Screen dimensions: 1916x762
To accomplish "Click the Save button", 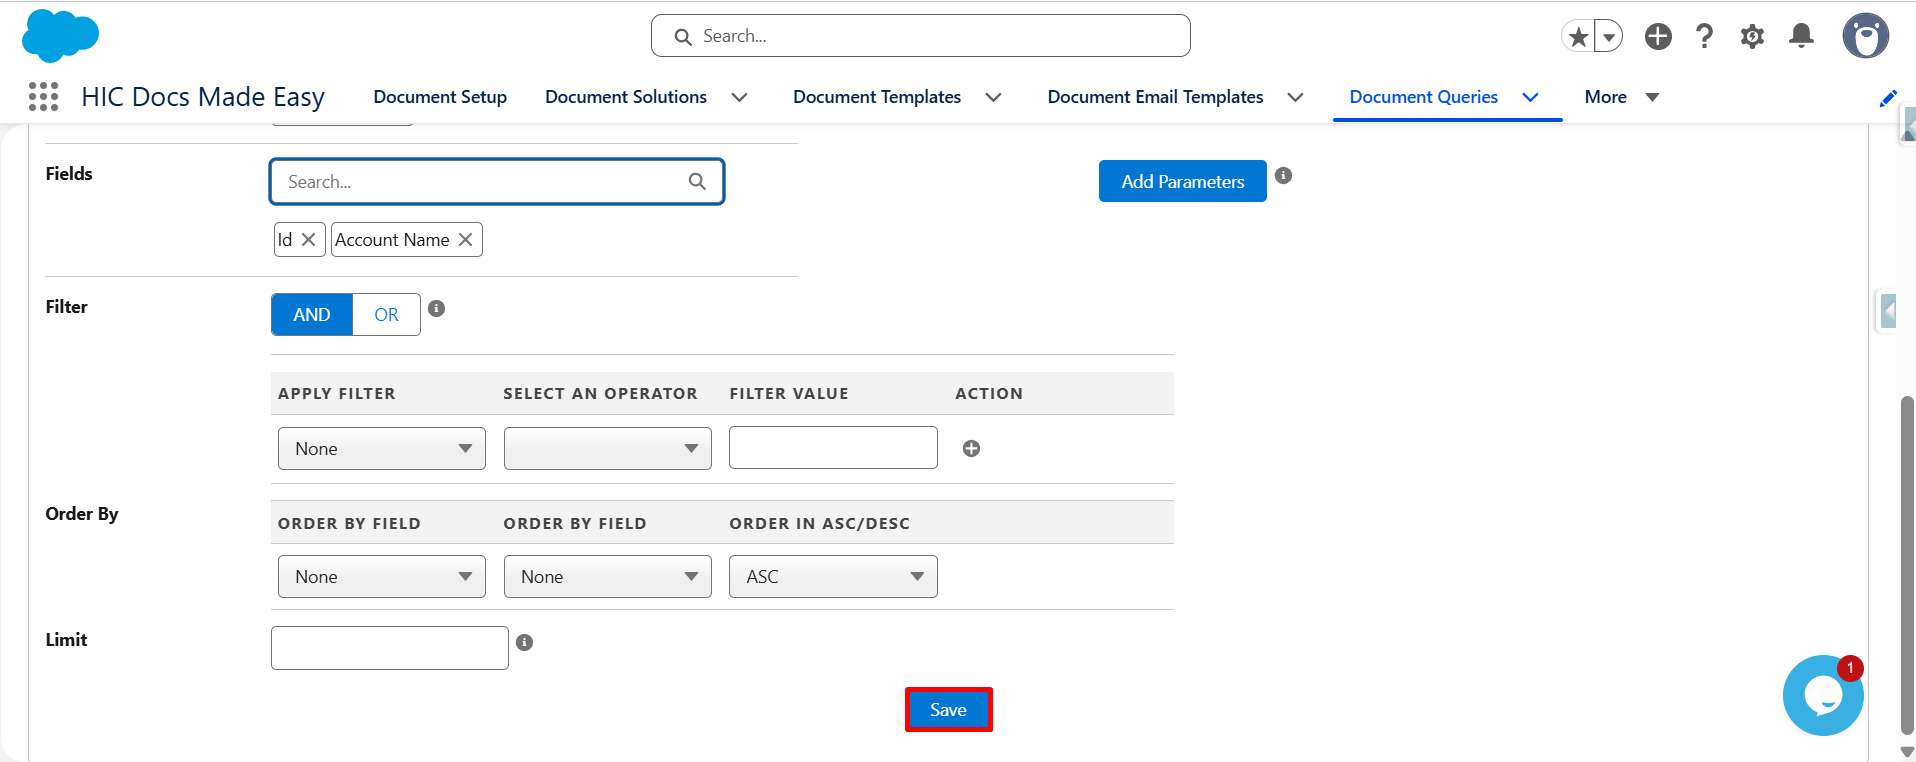I will [948, 710].
